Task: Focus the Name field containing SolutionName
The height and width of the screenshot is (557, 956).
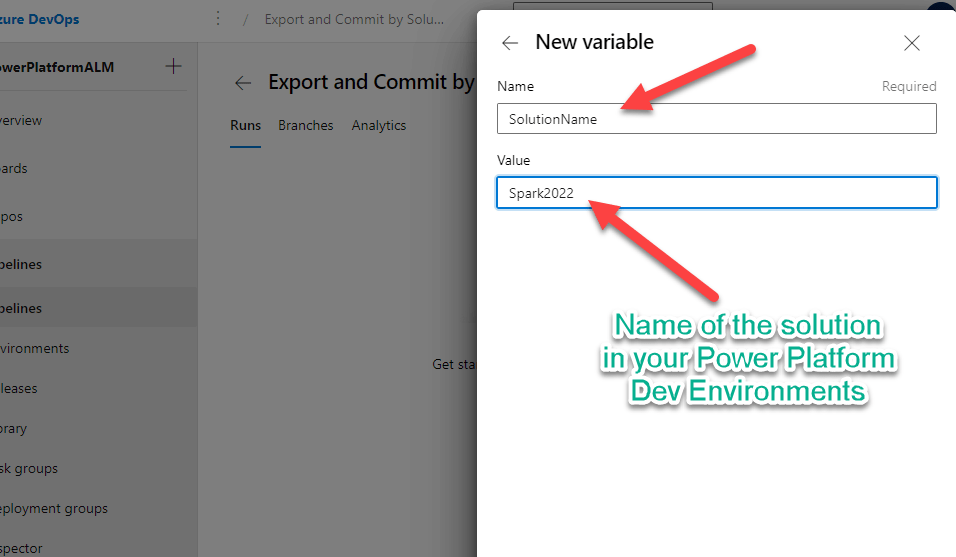Action: (716, 119)
